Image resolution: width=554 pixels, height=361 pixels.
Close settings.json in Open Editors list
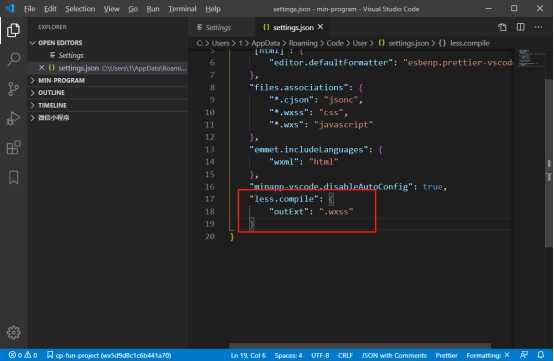[42, 67]
